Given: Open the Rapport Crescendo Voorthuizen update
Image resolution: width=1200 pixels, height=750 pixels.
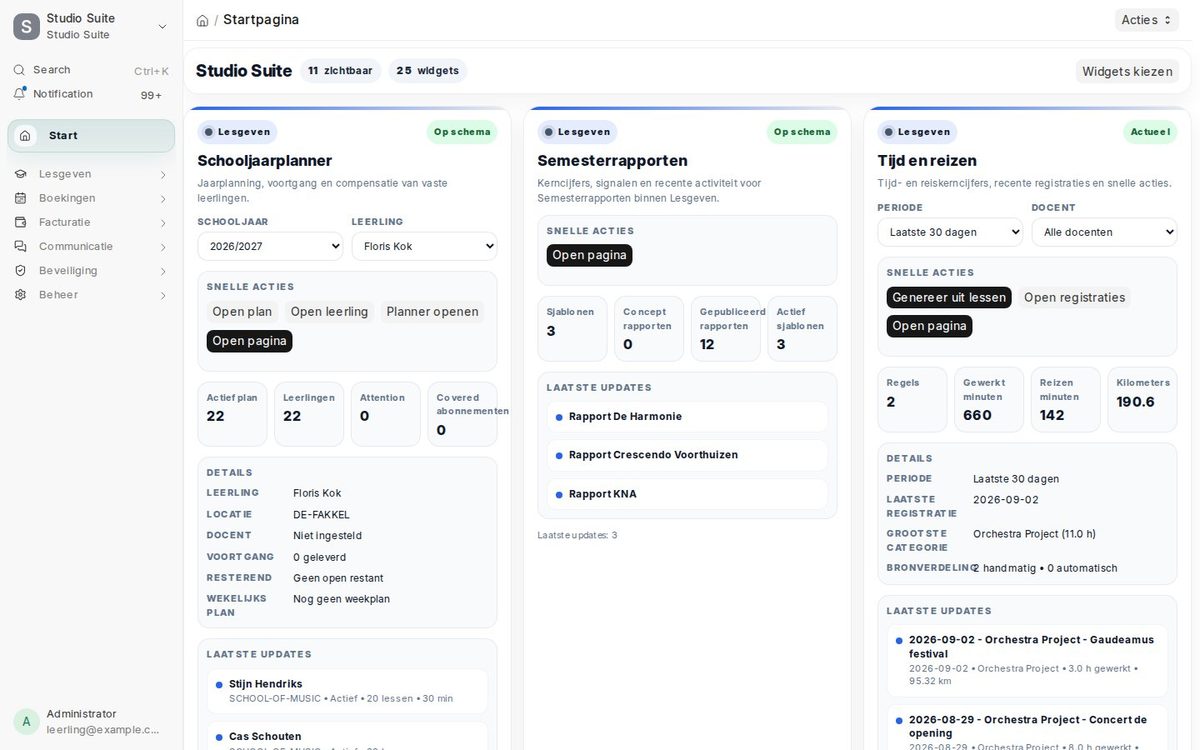Looking at the screenshot, I should click(687, 455).
